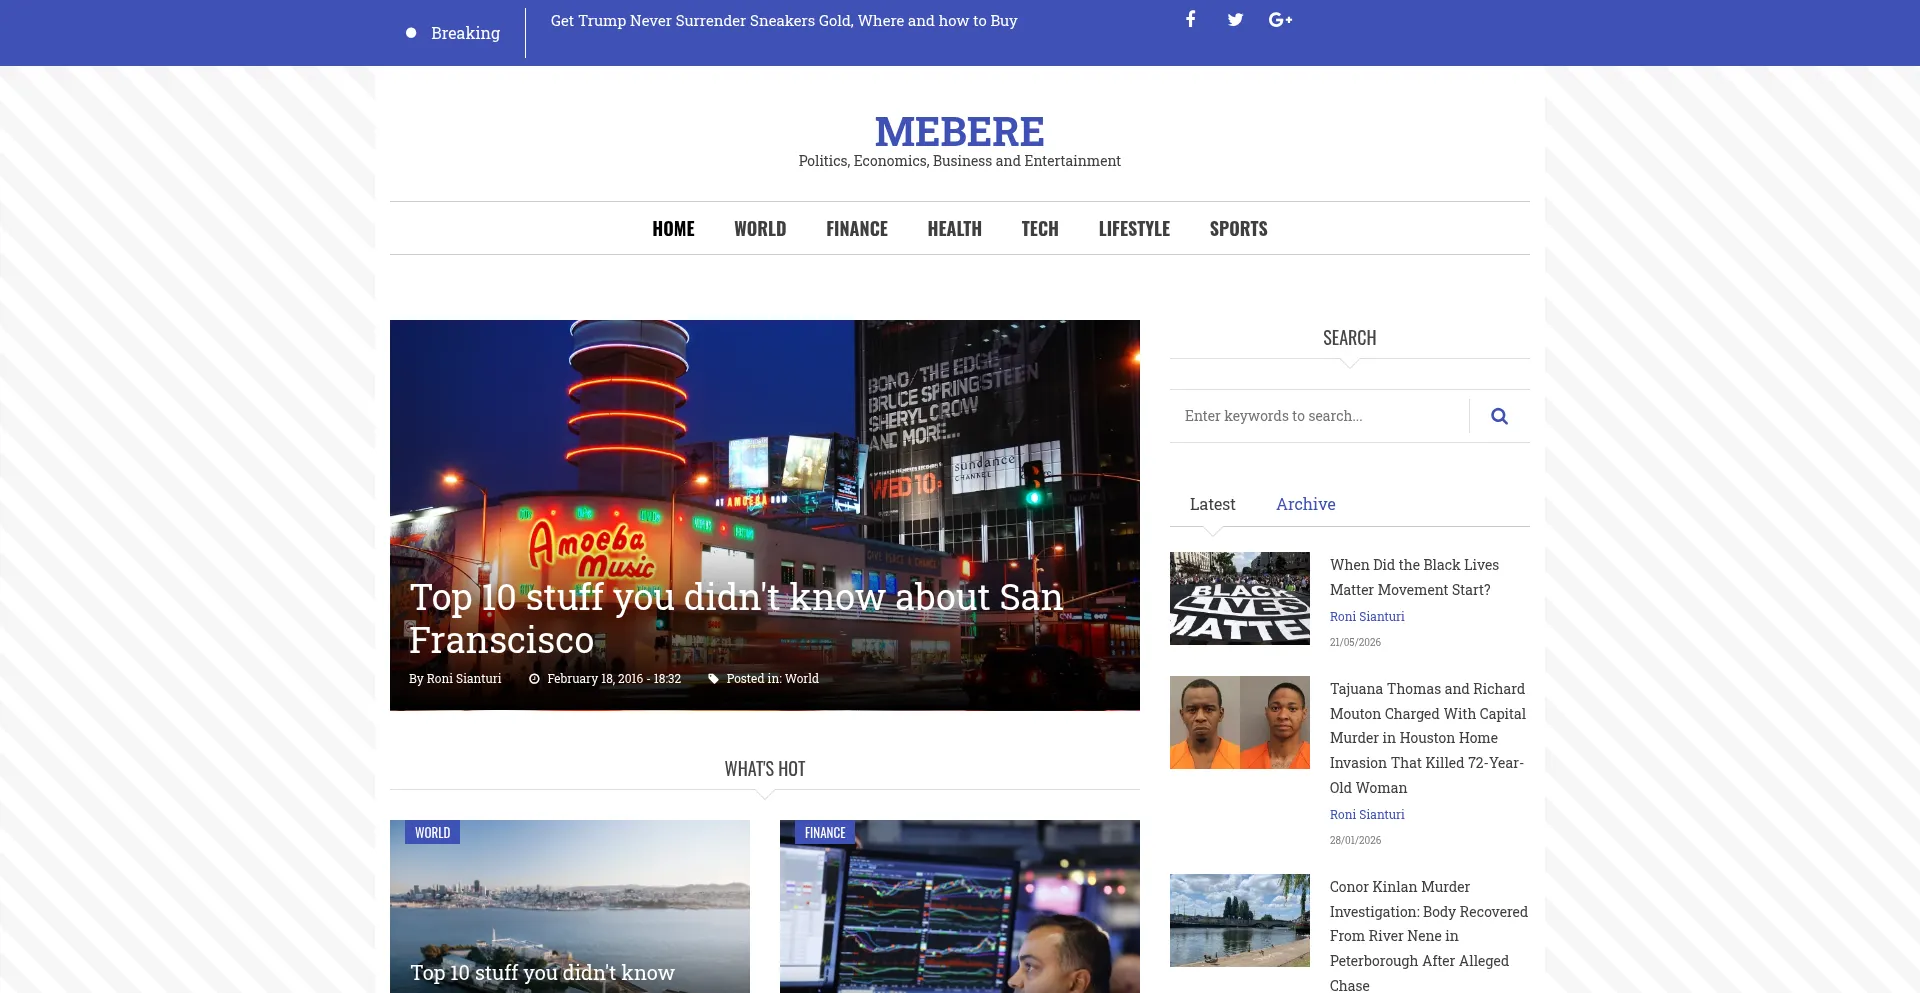Click the FINANCE category badge on hot card
1920x993 pixels.
(825, 832)
